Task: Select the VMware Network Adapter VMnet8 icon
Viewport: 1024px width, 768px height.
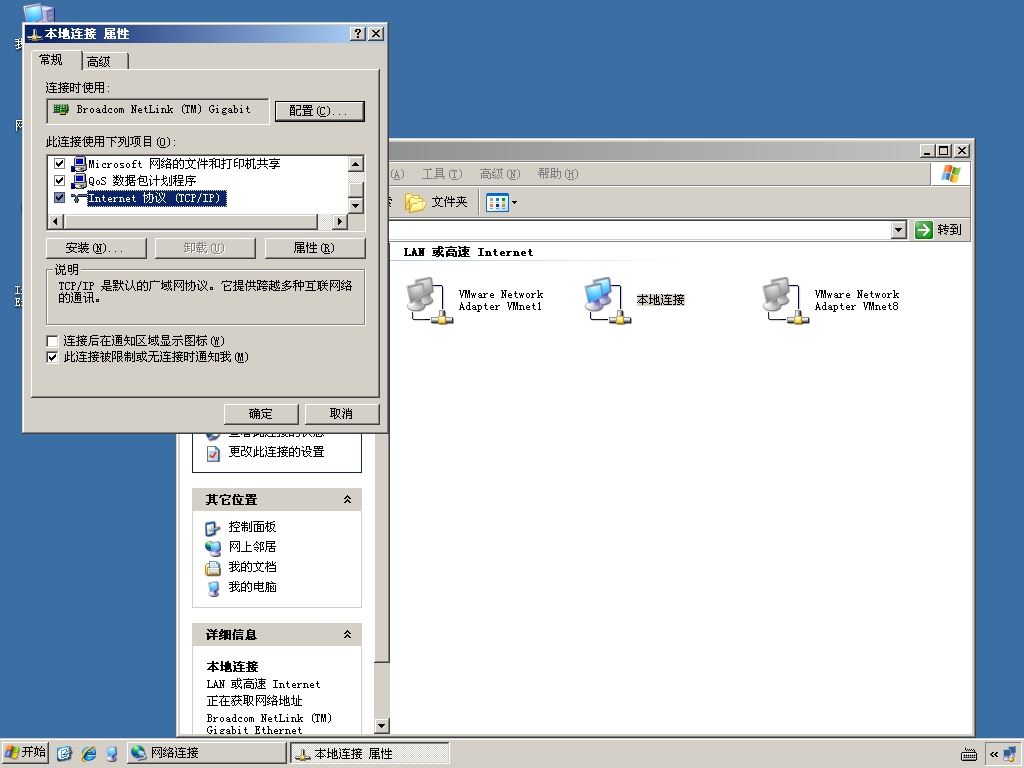Action: (x=785, y=300)
